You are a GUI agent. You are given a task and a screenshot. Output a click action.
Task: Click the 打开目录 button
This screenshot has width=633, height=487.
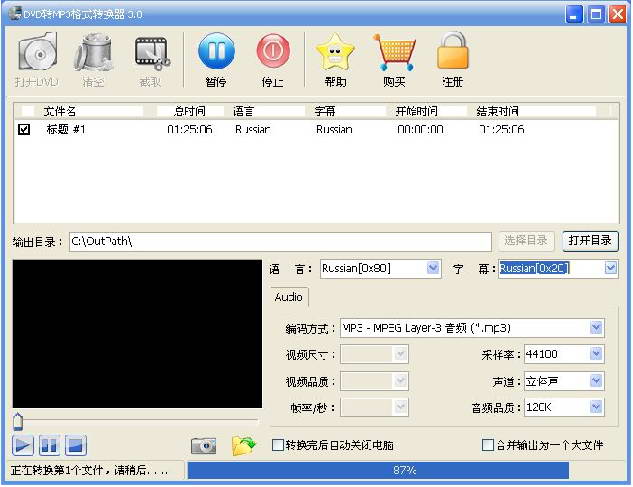coord(590,241)
